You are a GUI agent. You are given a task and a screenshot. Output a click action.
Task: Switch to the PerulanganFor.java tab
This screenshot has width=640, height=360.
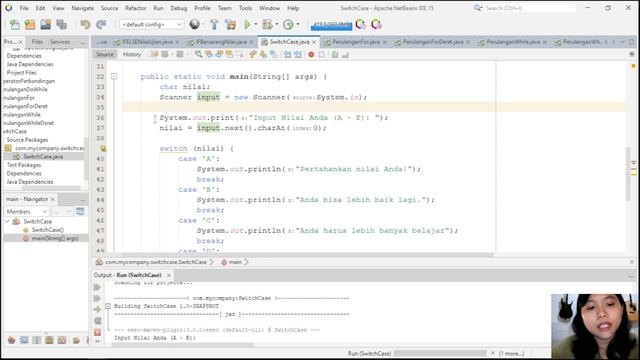pyautogui.click(x=356, y=42)
